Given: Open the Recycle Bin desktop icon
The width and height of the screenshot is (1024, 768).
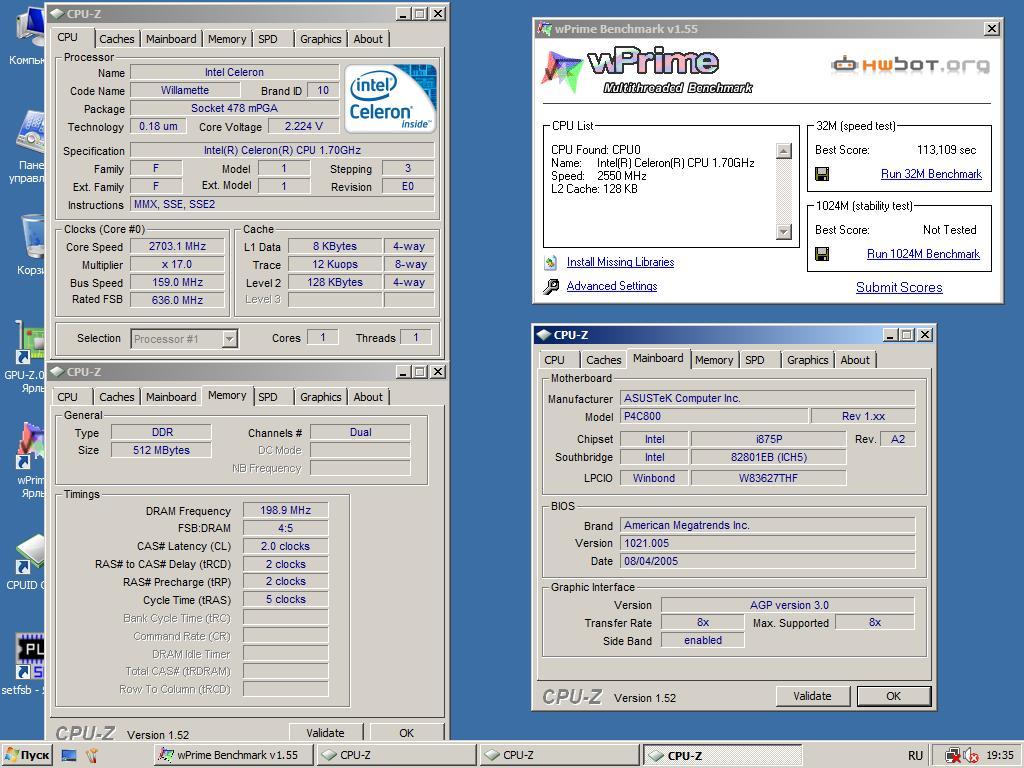Looking at the screenshot, I should [33, 236].
